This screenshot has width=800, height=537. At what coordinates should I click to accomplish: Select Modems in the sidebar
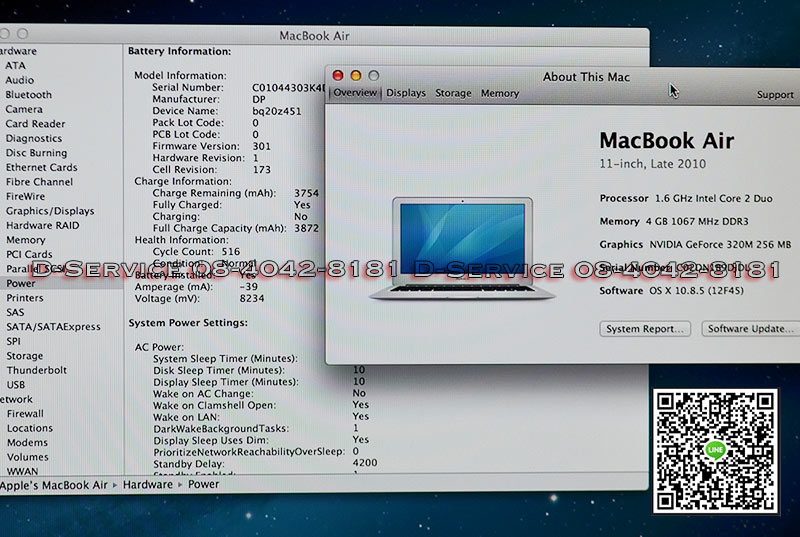pyautogui.click(x=27, y=443)
